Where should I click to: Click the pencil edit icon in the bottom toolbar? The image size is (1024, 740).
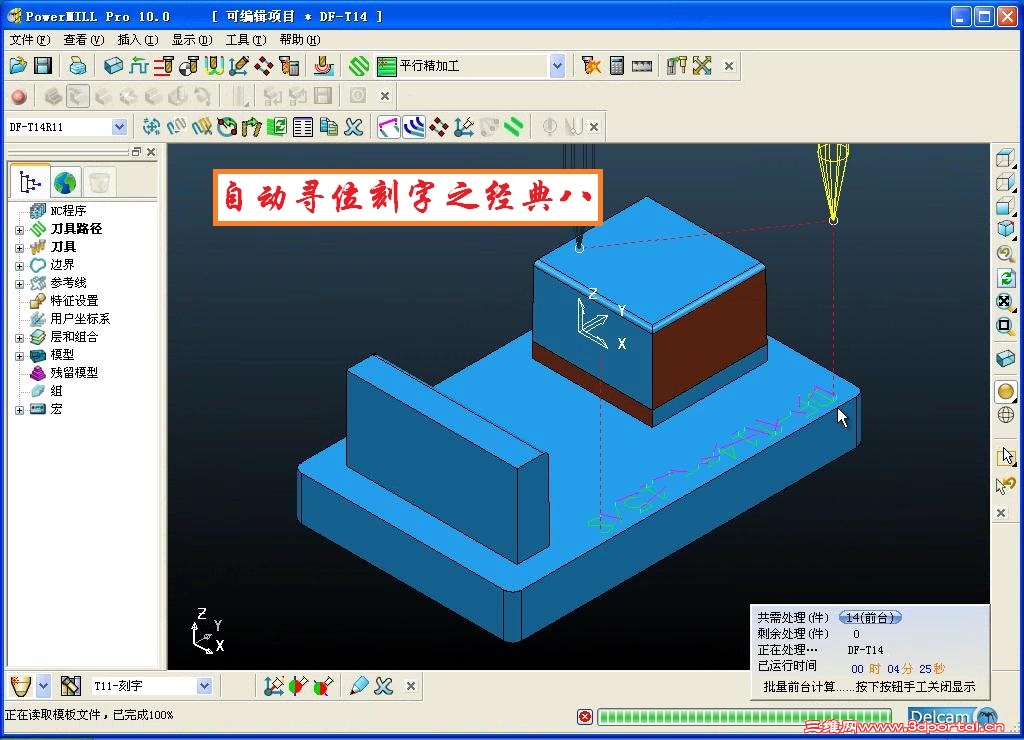(x=359, y=686)
